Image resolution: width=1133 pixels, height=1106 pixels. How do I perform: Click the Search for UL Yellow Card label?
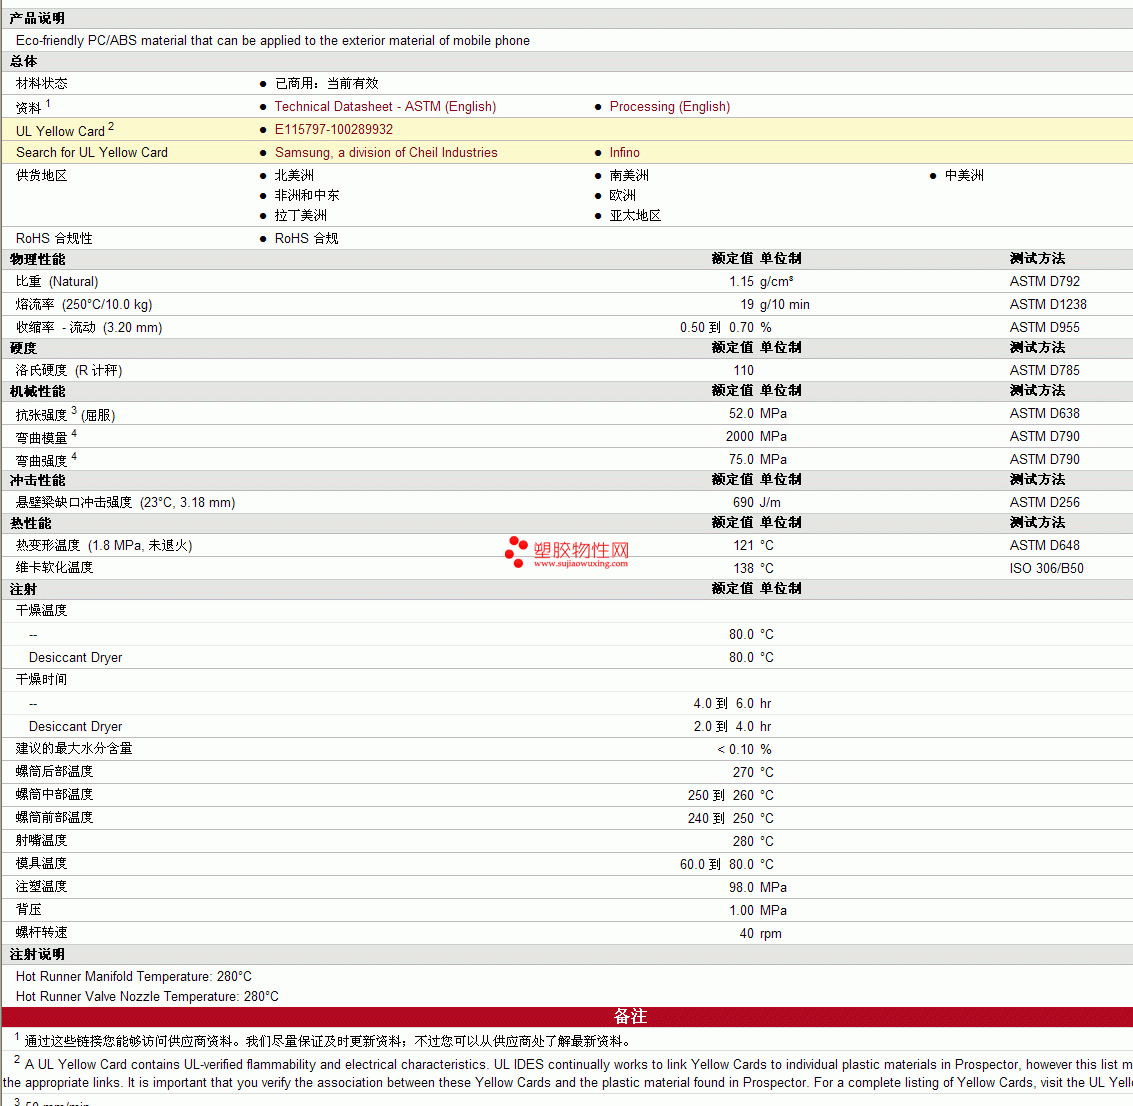click(92, 152)
